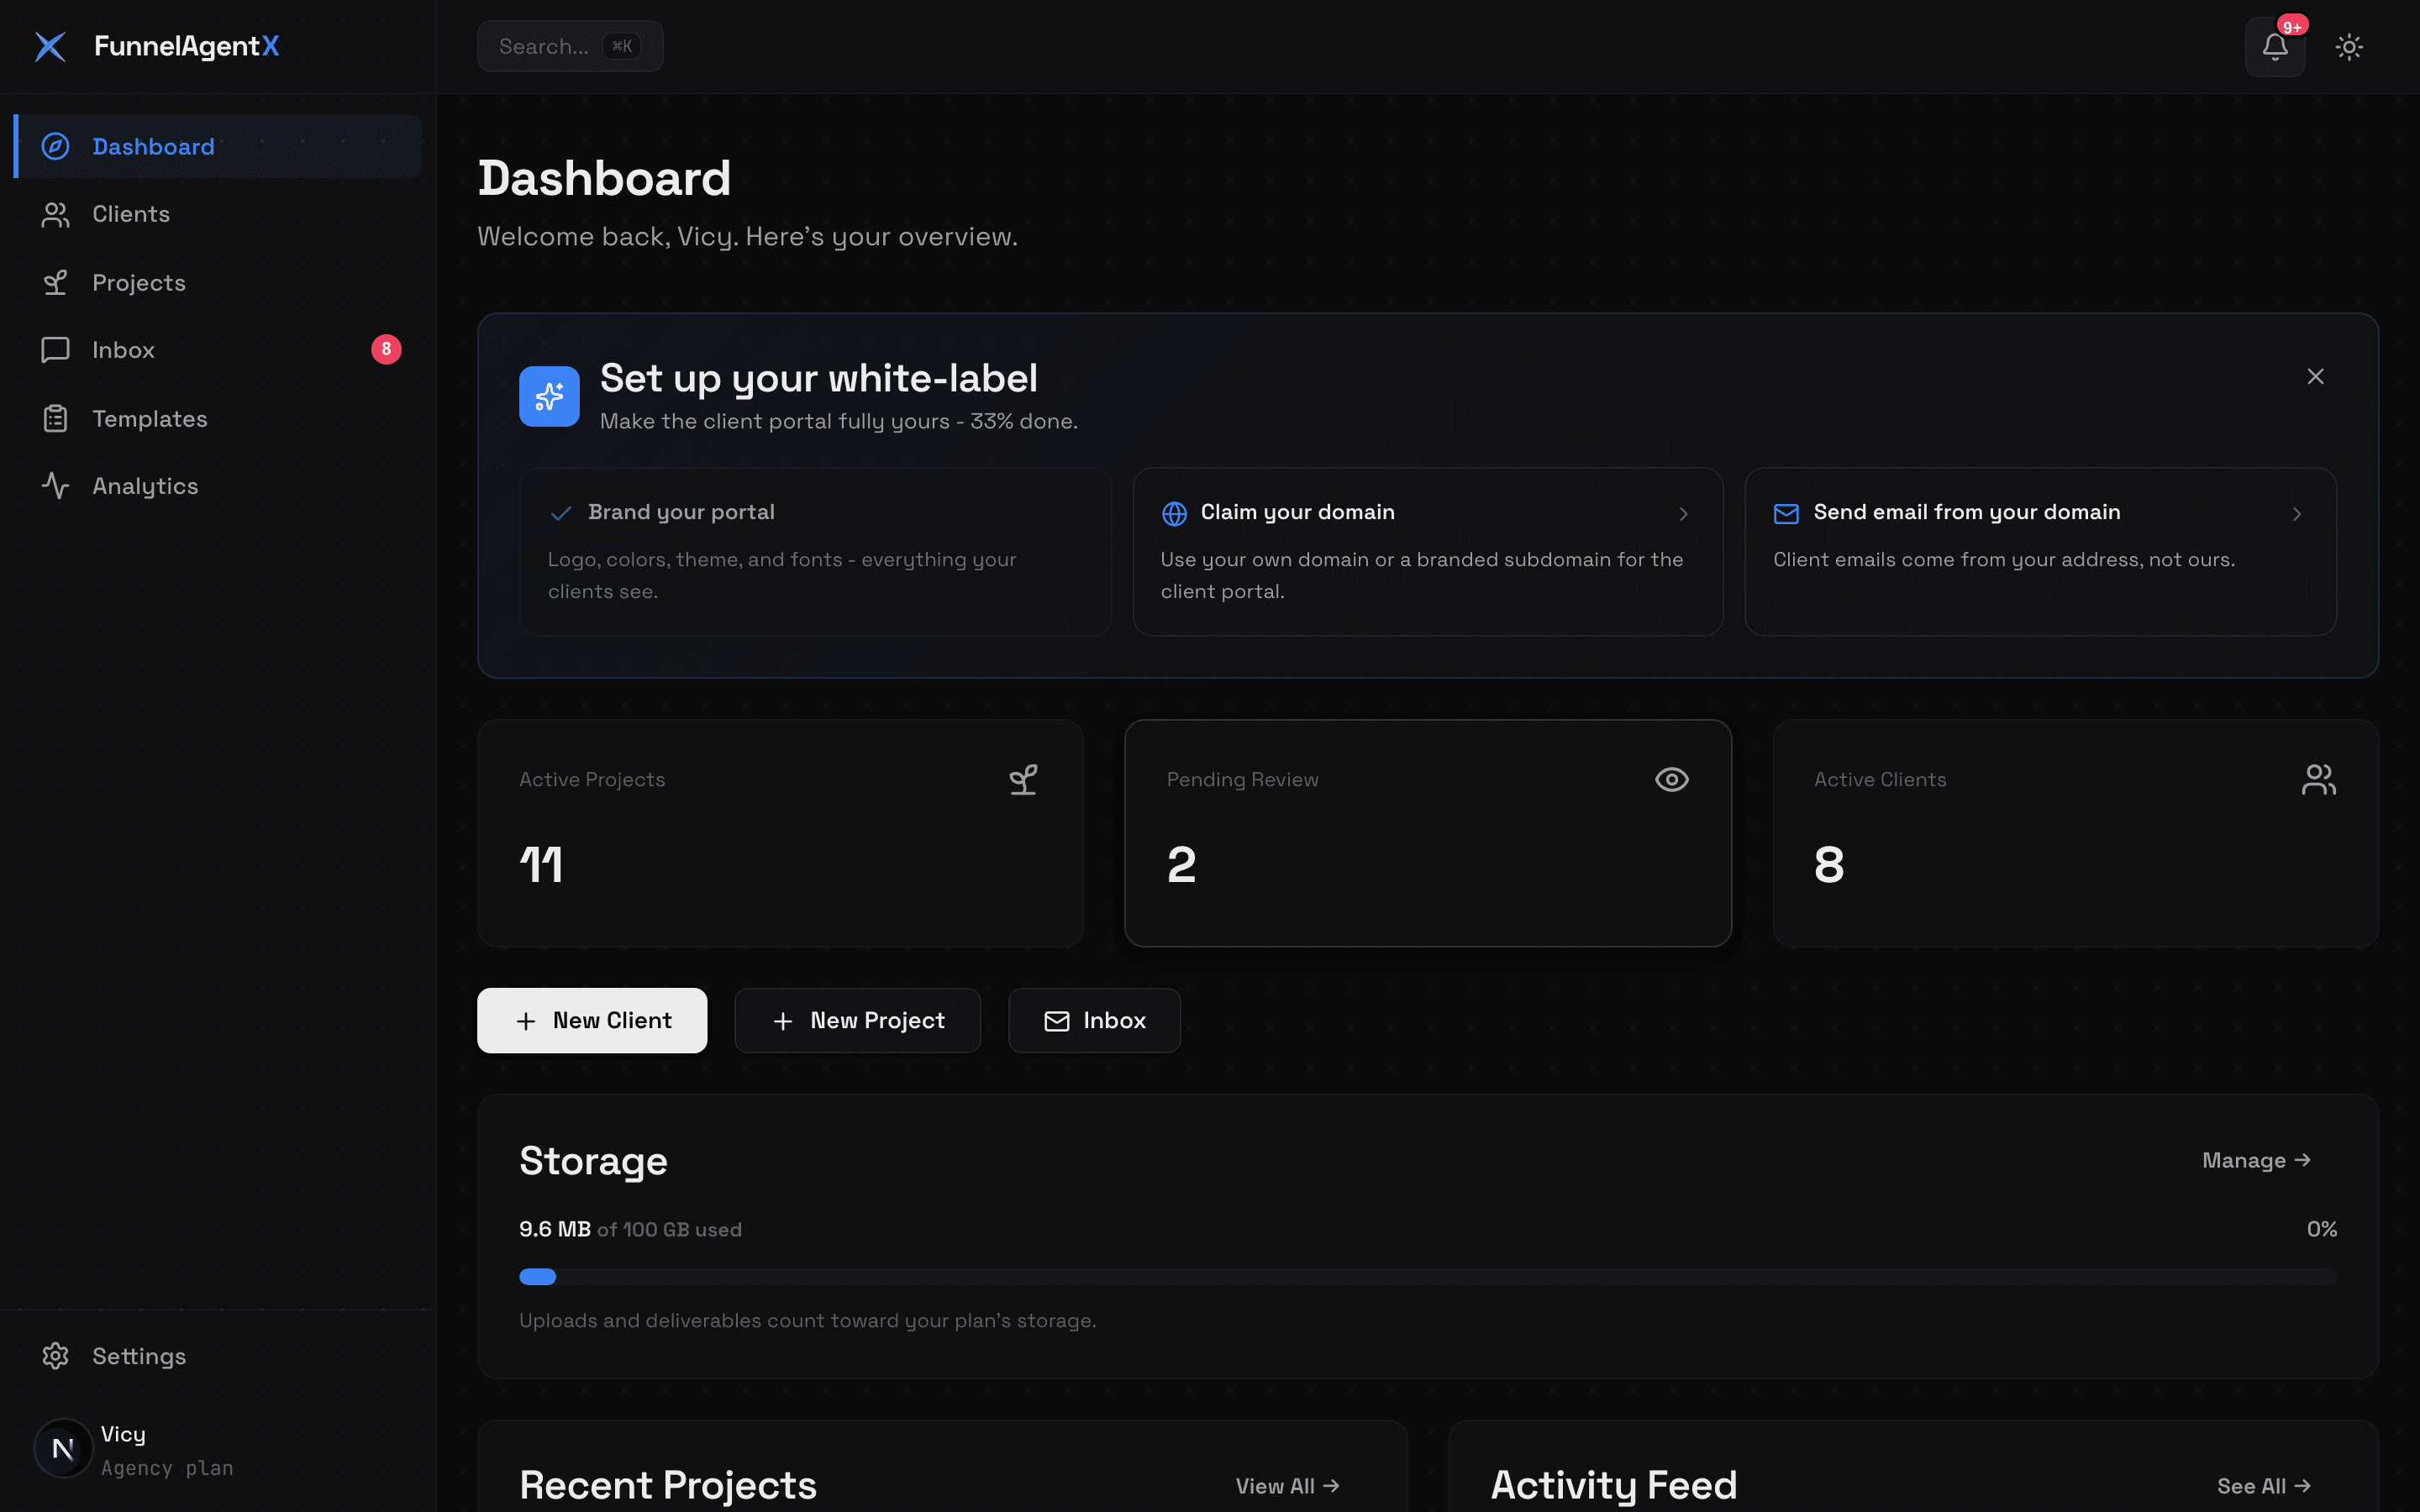Open Settings in sidebar
This screenshot has height=1512, width=2420.
218,1356
